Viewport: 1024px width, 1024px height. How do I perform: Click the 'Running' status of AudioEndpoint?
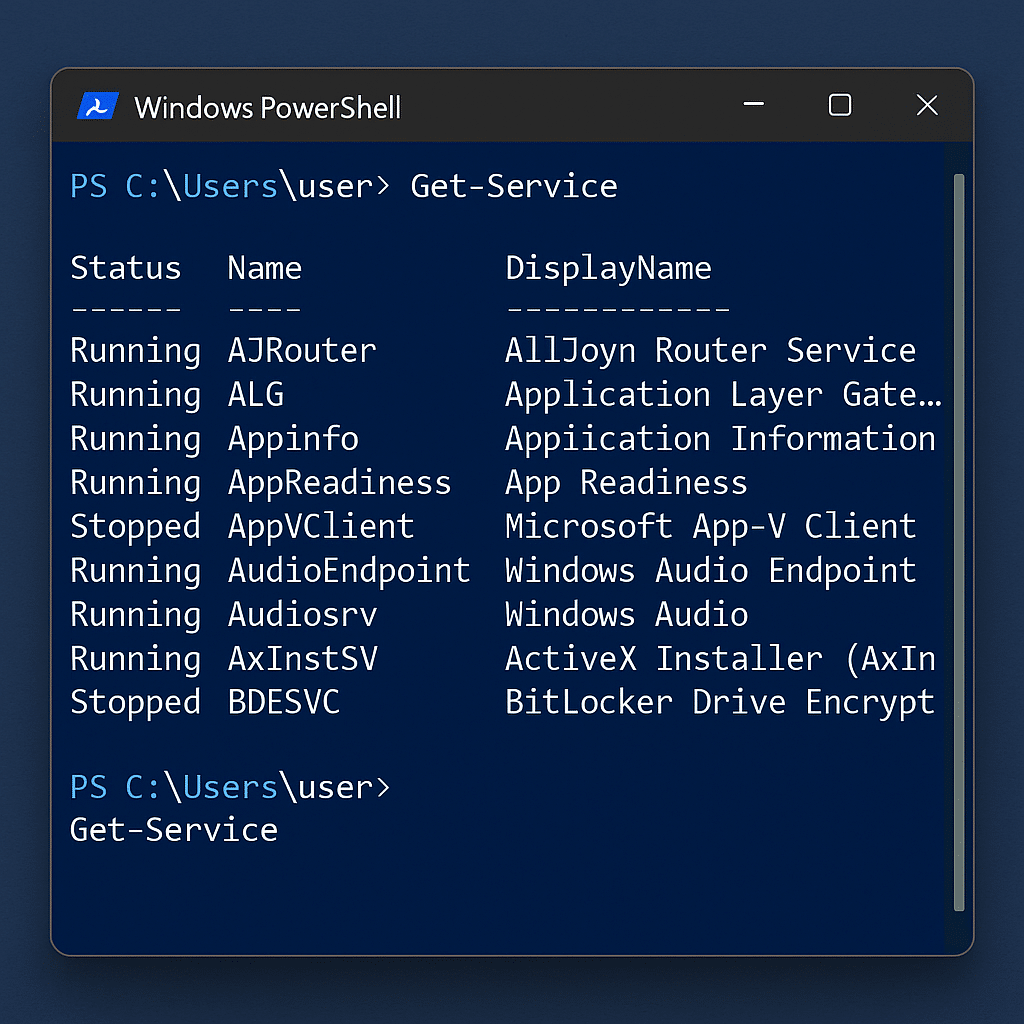click(135, 571)
